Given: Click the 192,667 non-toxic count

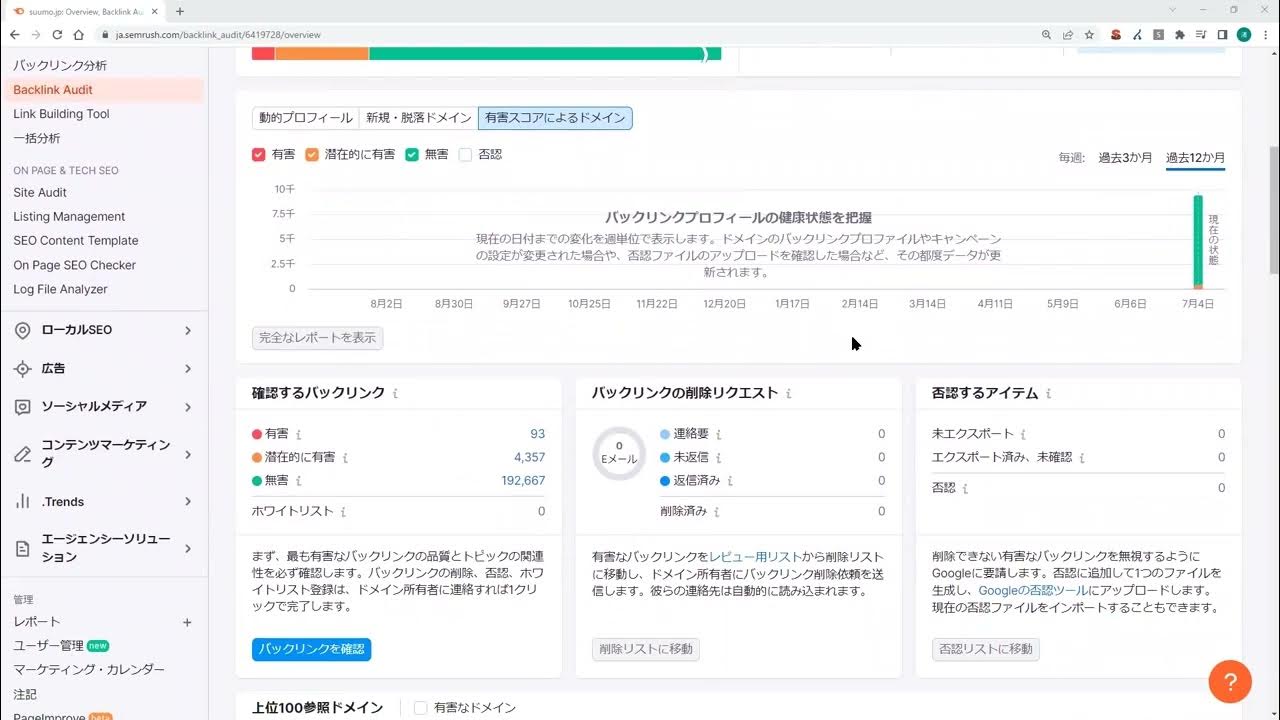Looking at the screenshot, I should click(523, 480).
